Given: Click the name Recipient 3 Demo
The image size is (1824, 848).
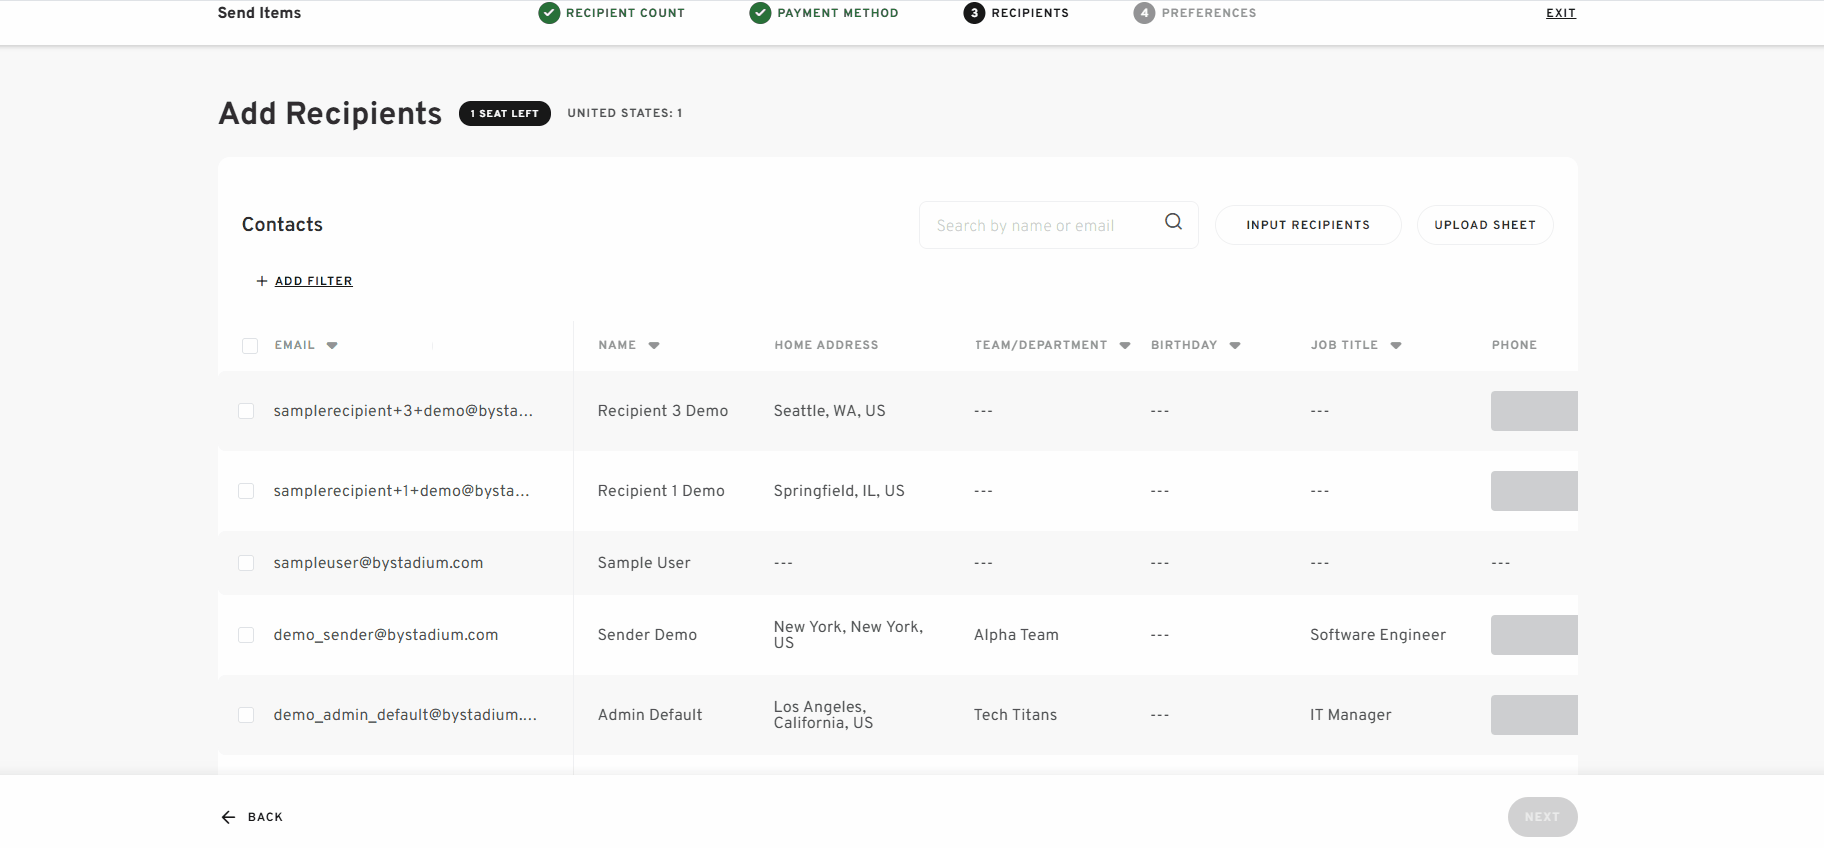Looking at the screenshot, I should coord(663,411).
